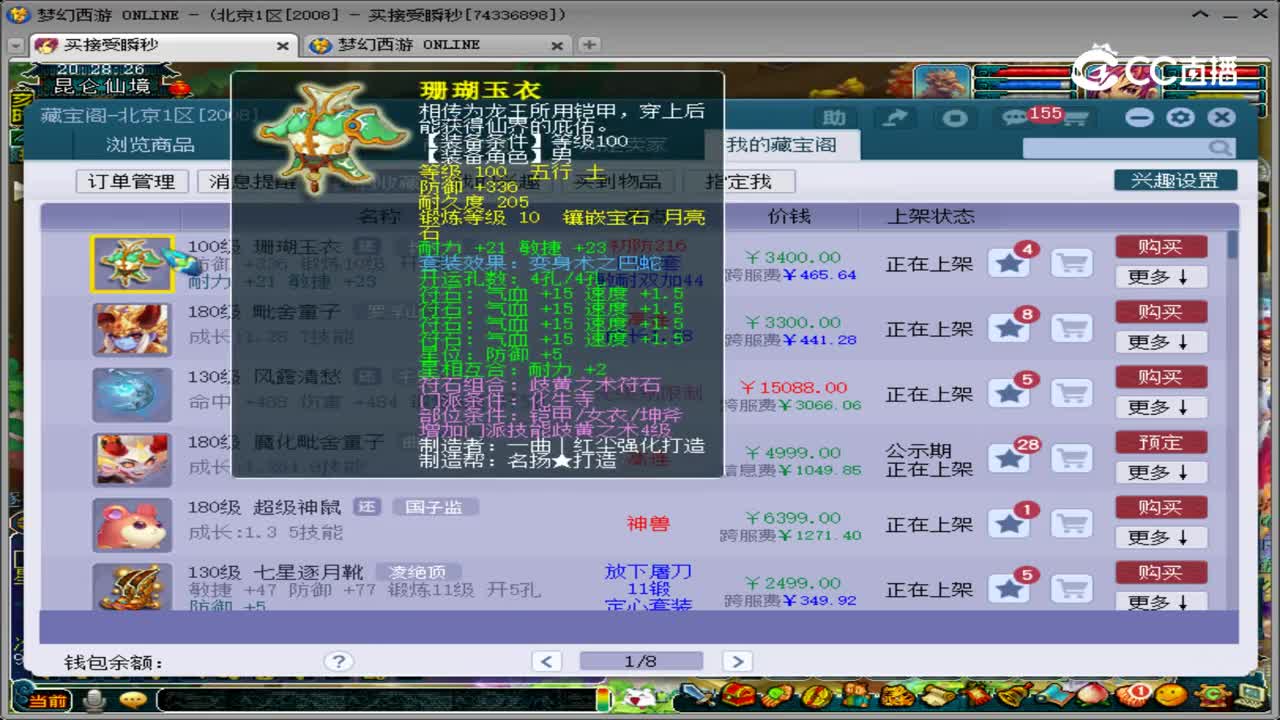Open messages chat bubble with 155 badge
This screenshot has height=720, width=1280.
pos(1016,118)
